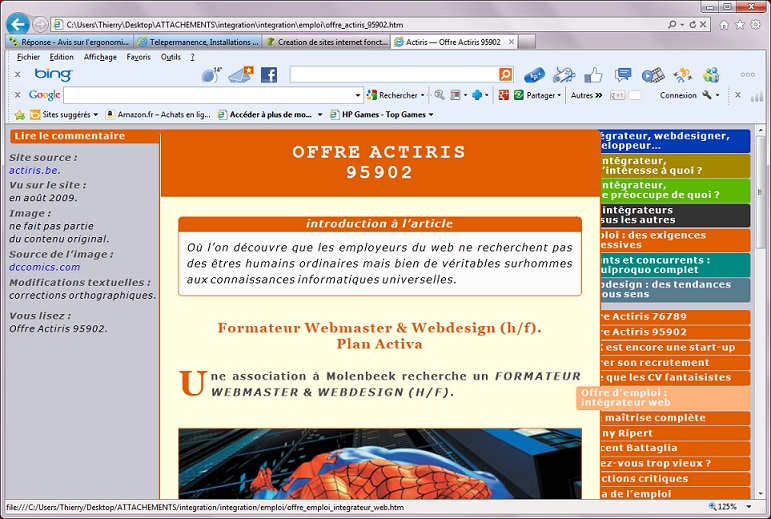This screenshot has width=771, height=519.
Task: Open a new blank tab
Action: (527, 42)
